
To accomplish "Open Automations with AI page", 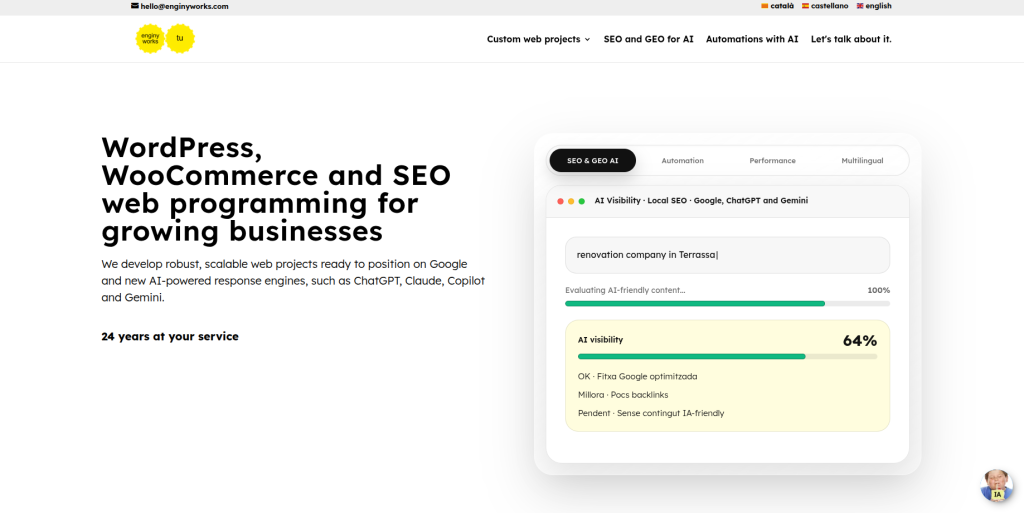I will point(752,39).
